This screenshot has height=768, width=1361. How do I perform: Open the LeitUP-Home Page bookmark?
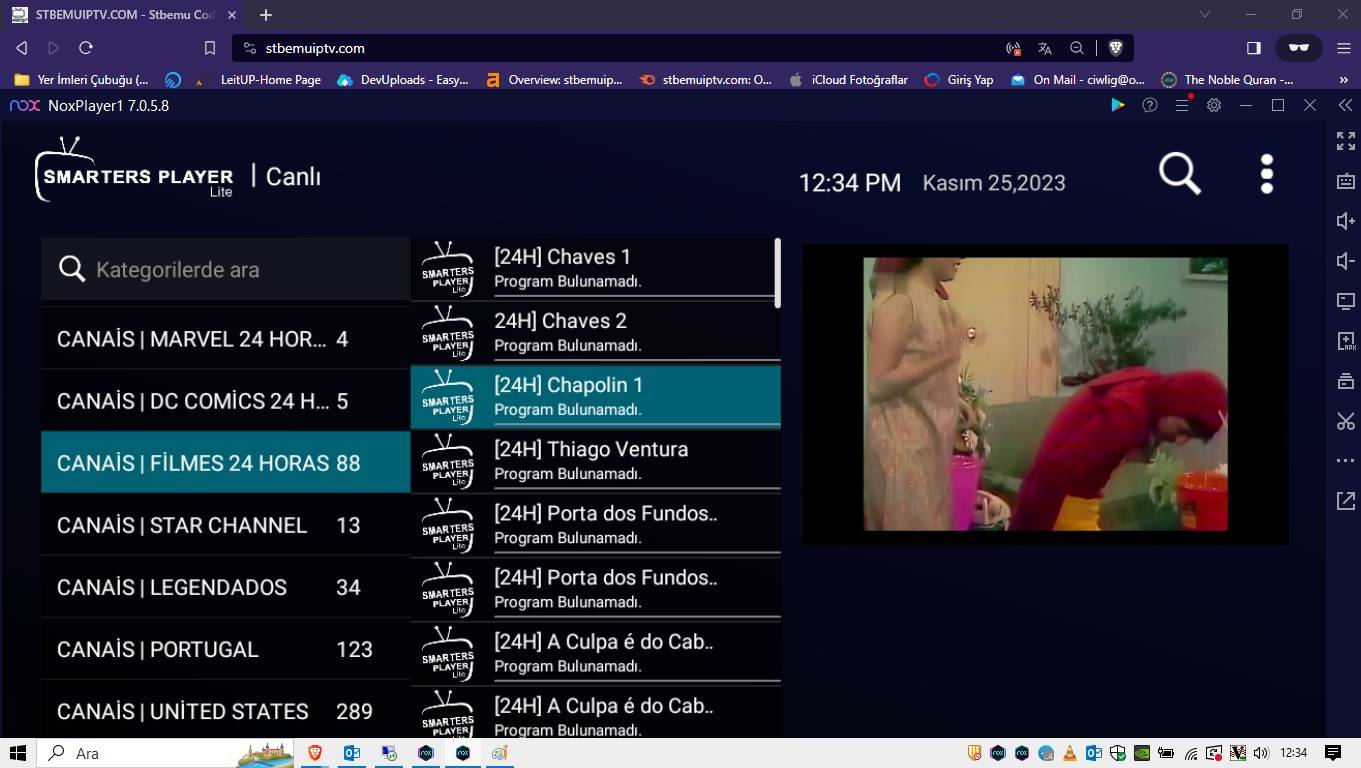point(258,80)
